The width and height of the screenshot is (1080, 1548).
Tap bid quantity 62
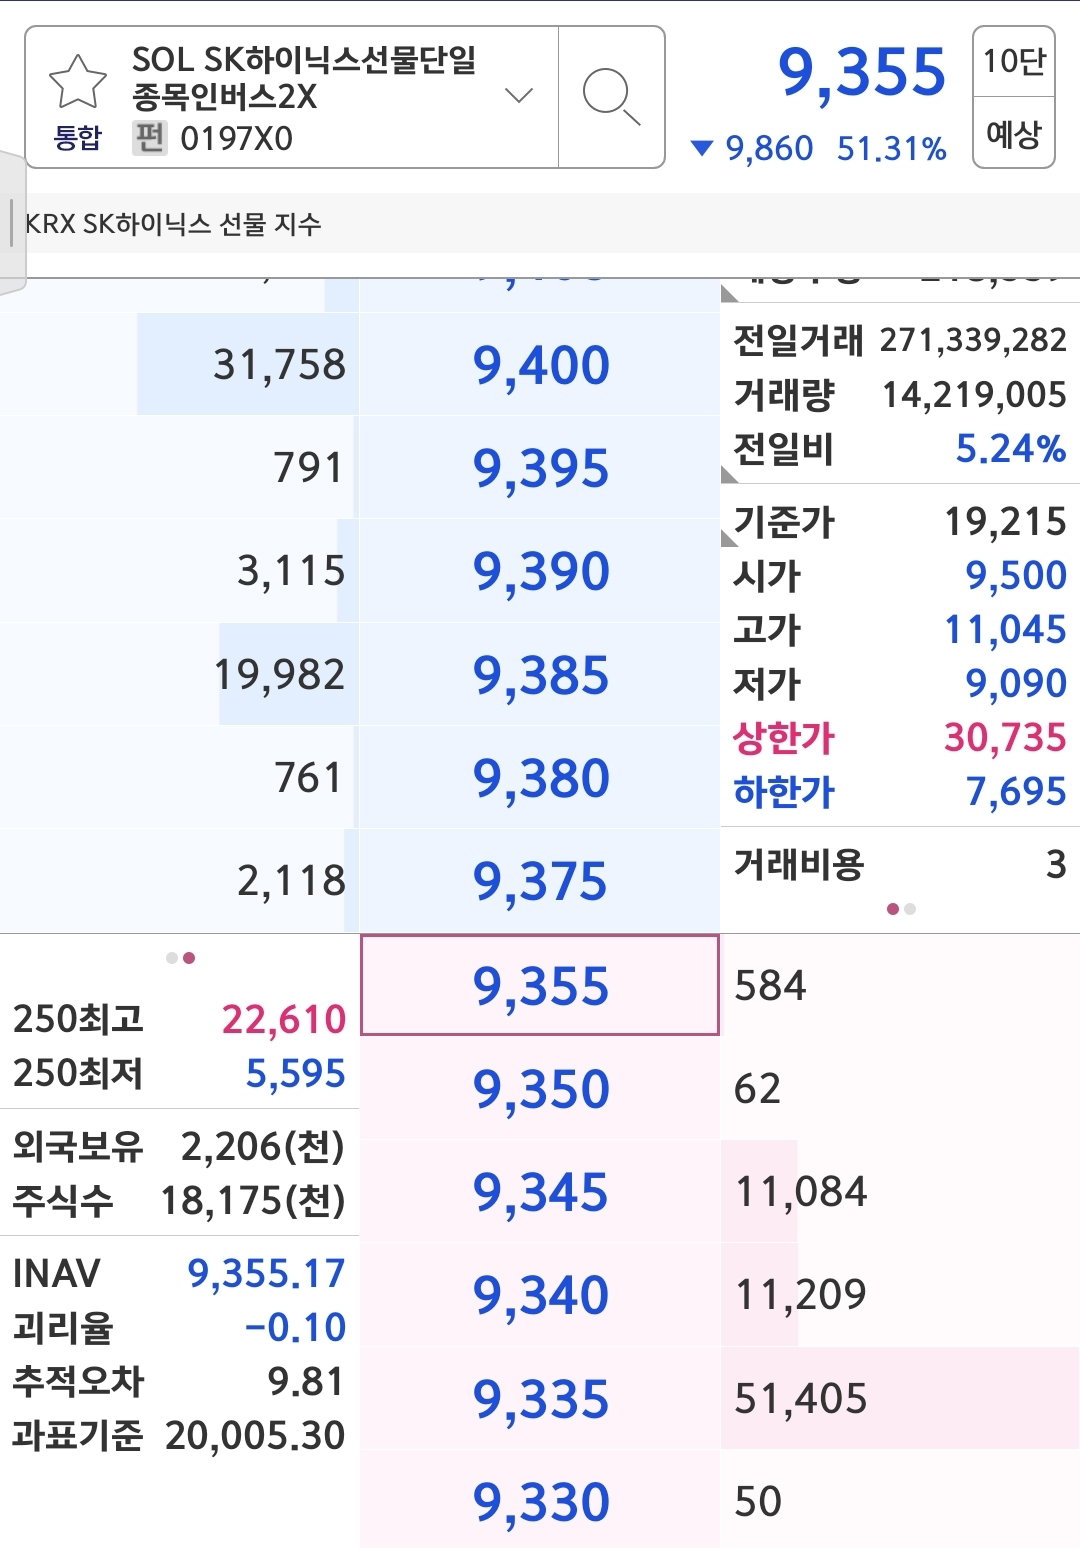(x=757, y=1089)
